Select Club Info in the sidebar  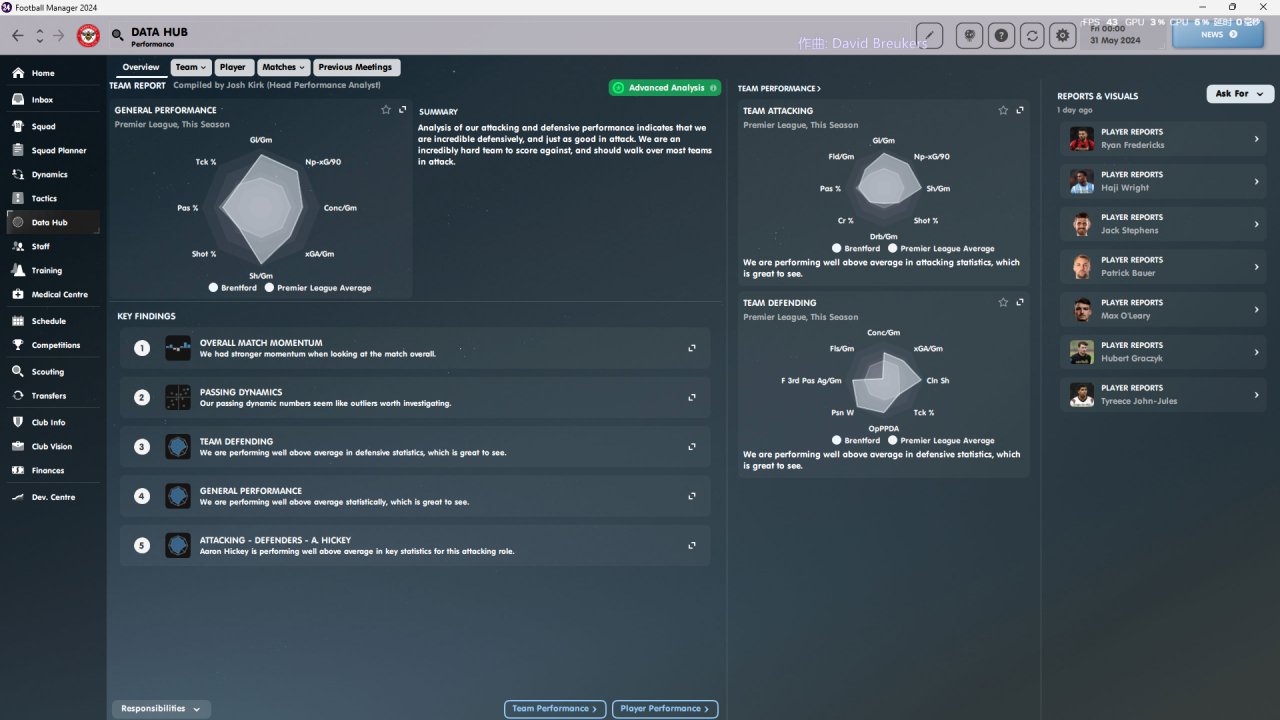tap(54, 423)
